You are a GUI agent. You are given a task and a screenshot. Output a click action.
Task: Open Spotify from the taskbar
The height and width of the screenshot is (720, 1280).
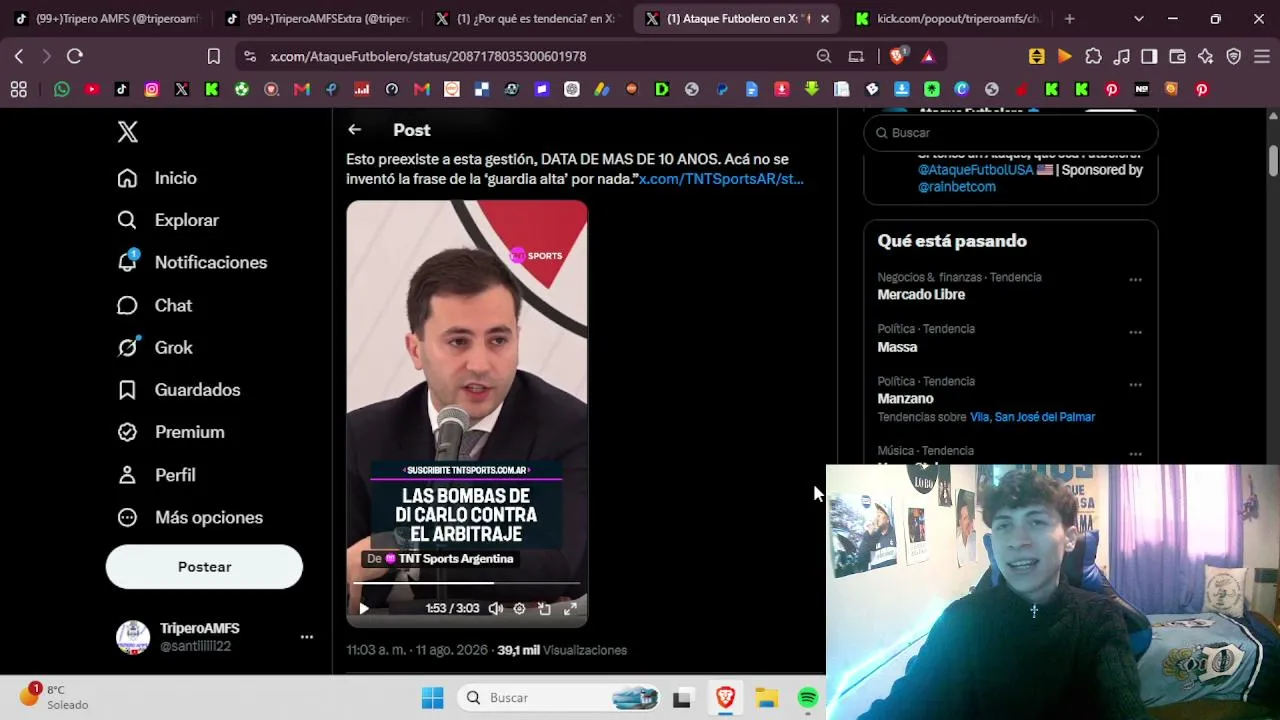click(808, 698)
